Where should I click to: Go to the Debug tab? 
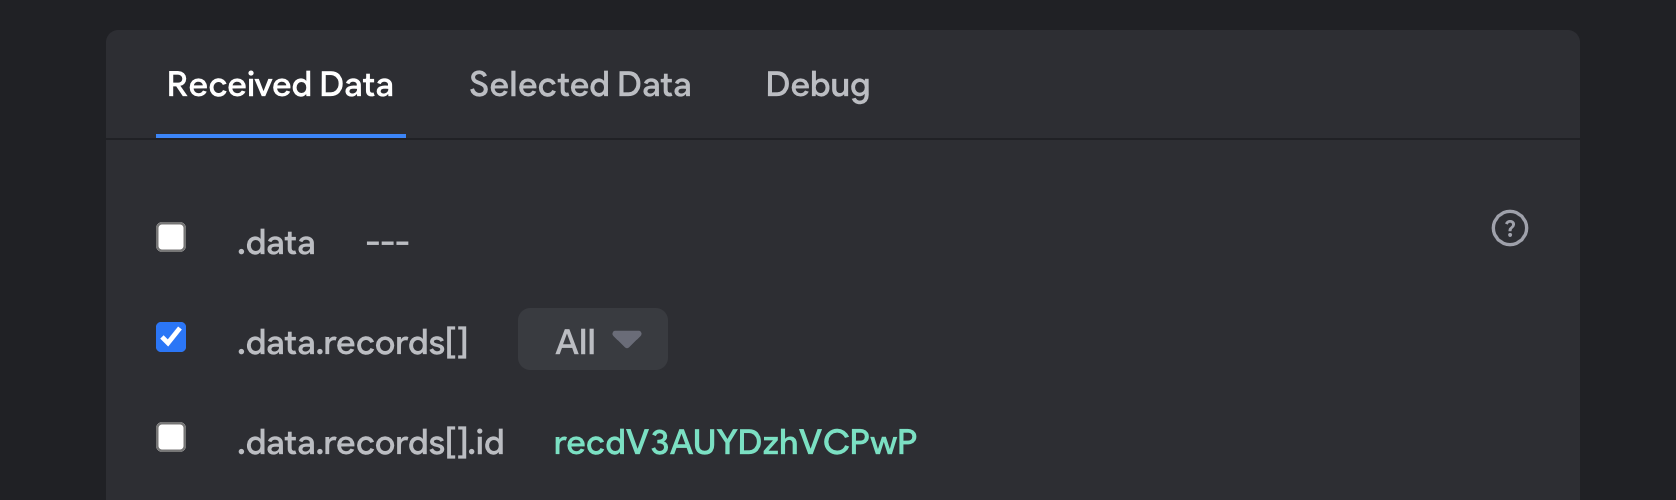point(817,85)
